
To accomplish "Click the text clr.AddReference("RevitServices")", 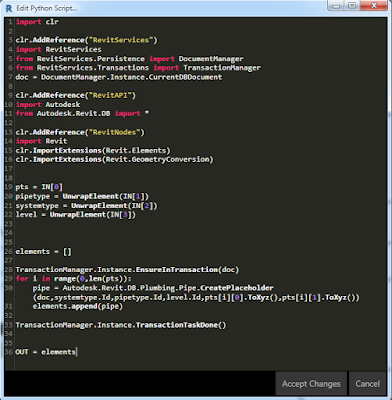I will pyautogui.click(x=86, y=40).
